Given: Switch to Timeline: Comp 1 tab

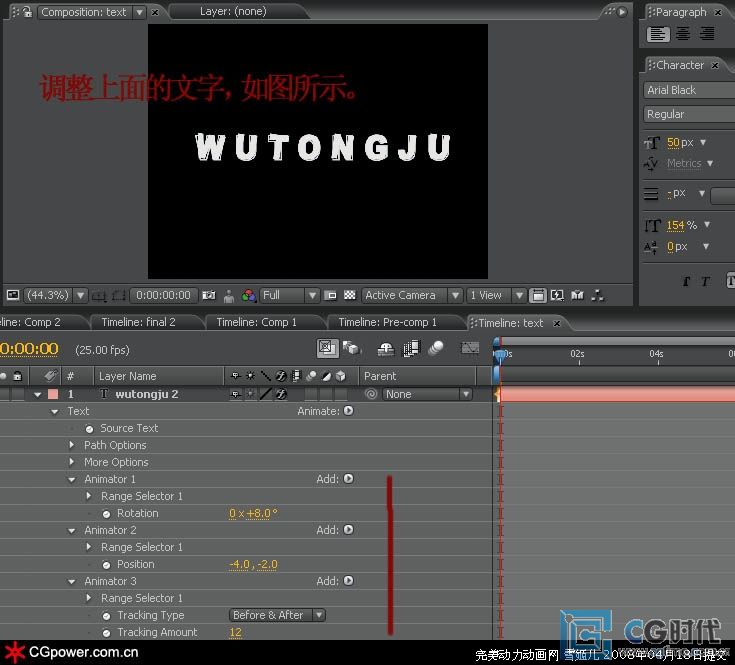Looking at the screenshot, I should (x=256, y=322).
